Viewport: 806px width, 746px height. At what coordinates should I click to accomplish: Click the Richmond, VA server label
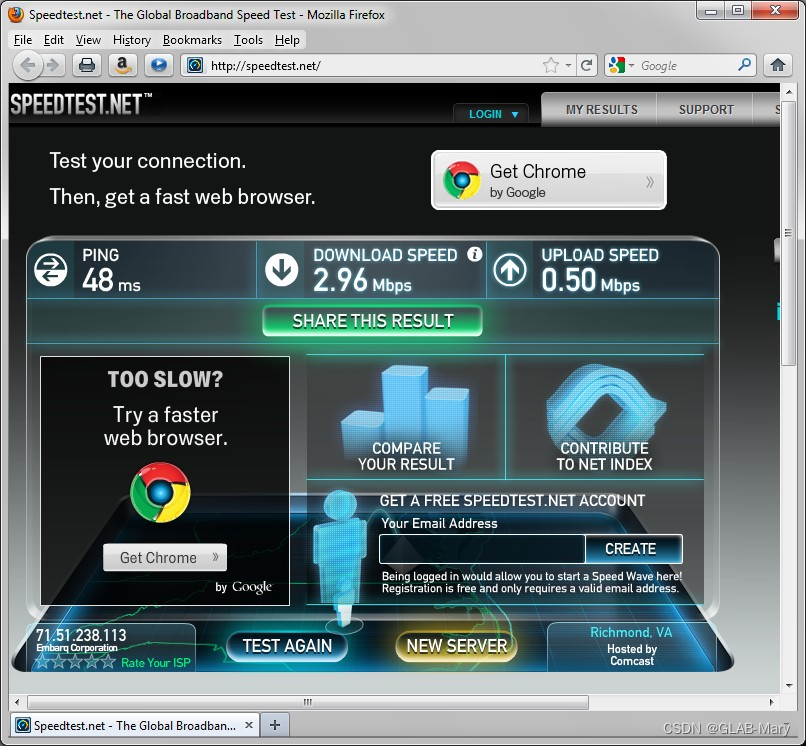point(631,632)
